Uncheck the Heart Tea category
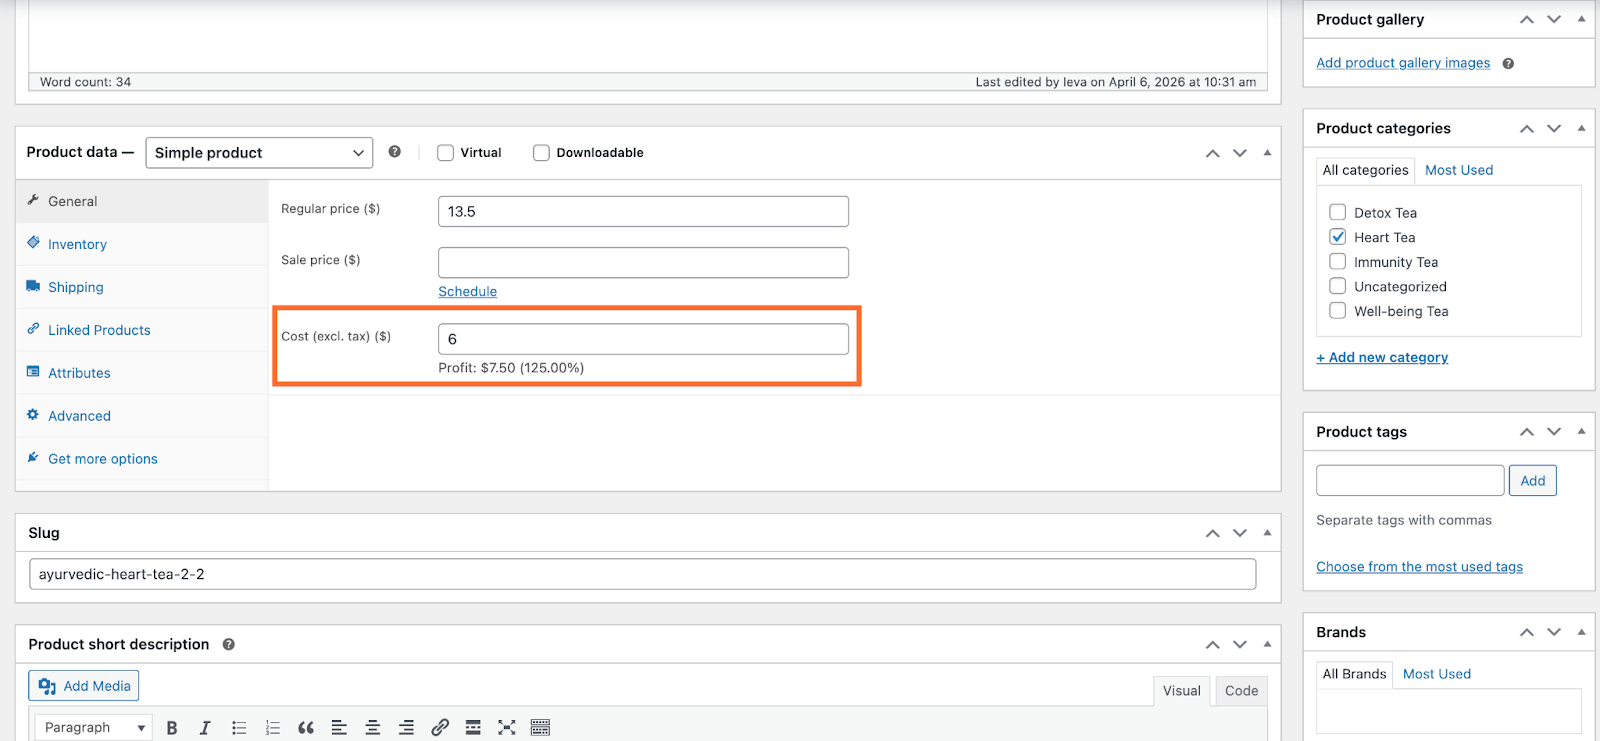The image size is (1600, 741). (x=1337, y=237)
